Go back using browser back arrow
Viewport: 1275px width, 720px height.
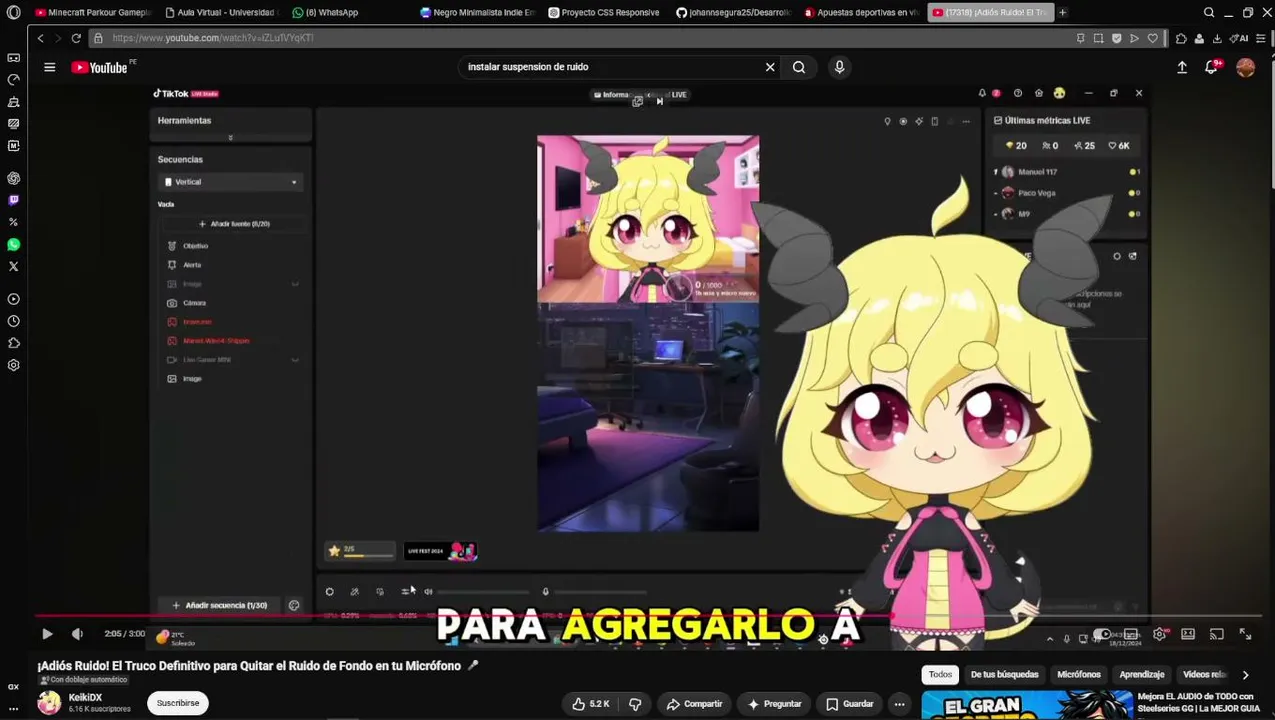[40, 38]
